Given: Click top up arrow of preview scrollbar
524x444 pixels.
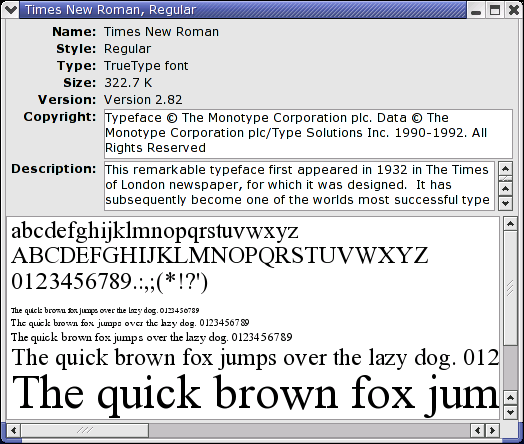Looking at the screenshot, I should click(x=510, y=224).
